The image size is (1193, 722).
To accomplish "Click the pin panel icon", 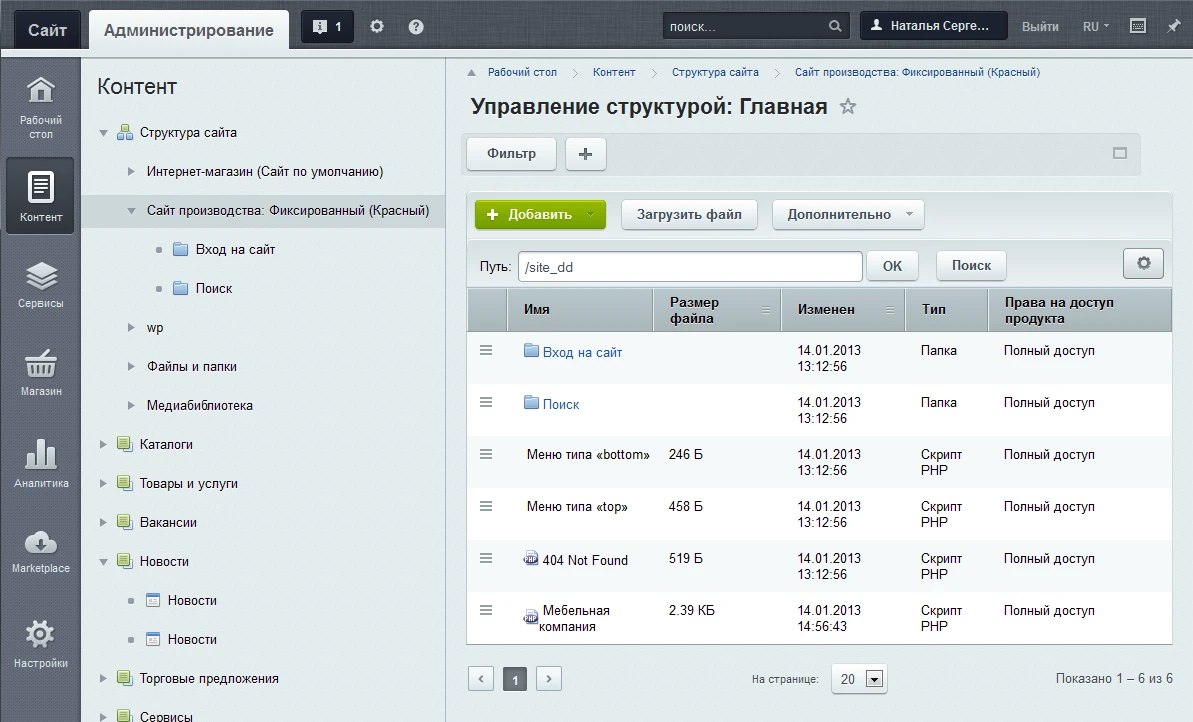I will tap(1173, 26).
